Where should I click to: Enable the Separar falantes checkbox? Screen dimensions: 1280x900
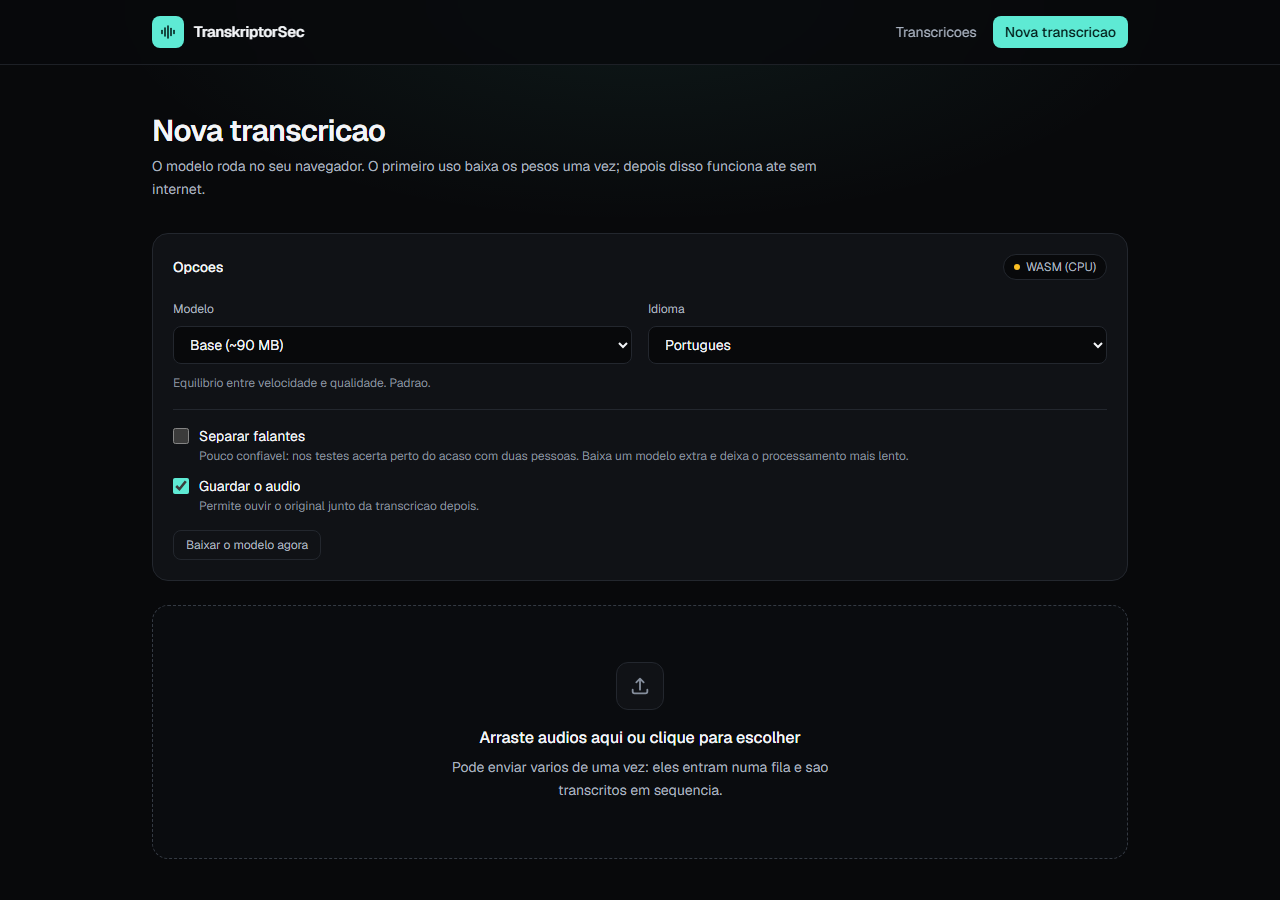click(x=181, y=436)
